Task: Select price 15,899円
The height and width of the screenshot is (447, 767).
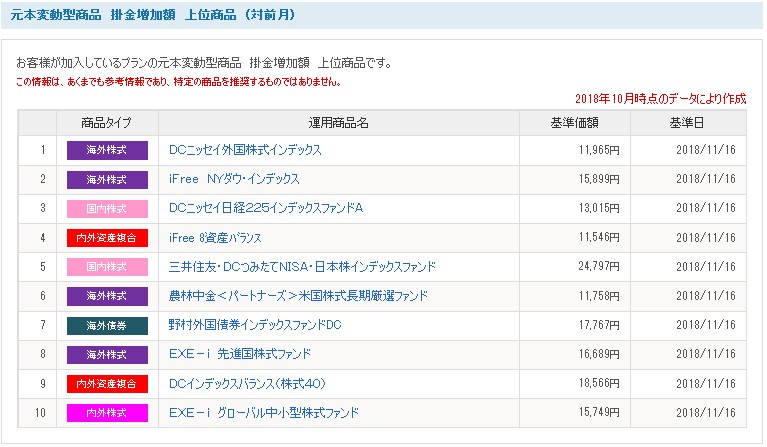Action: [x=599, y=179]
